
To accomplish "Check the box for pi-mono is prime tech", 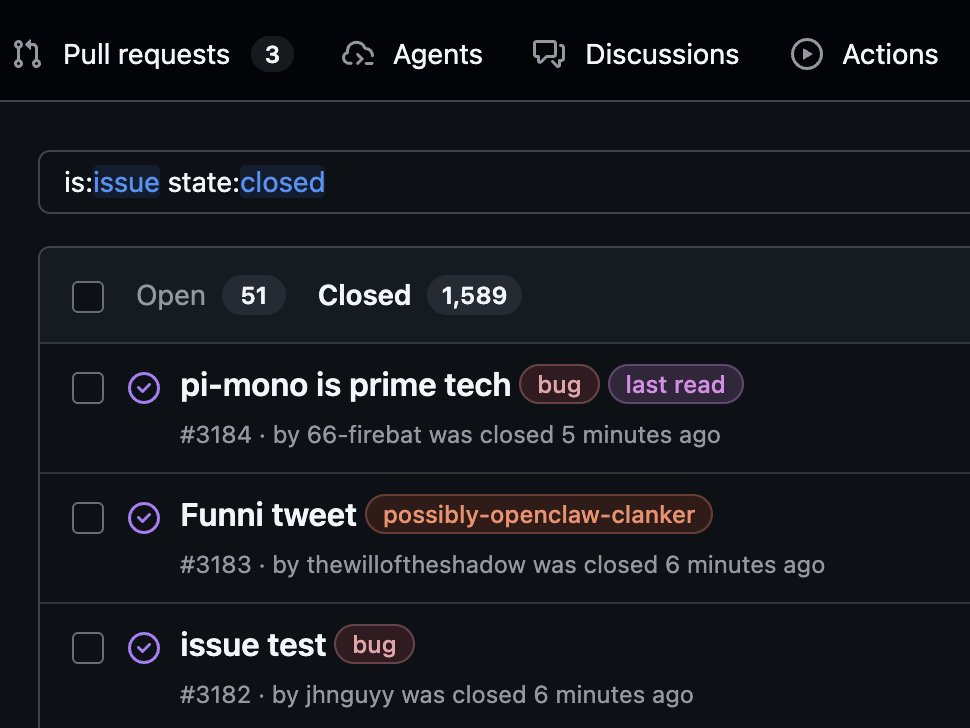I will tap(88, 387).
